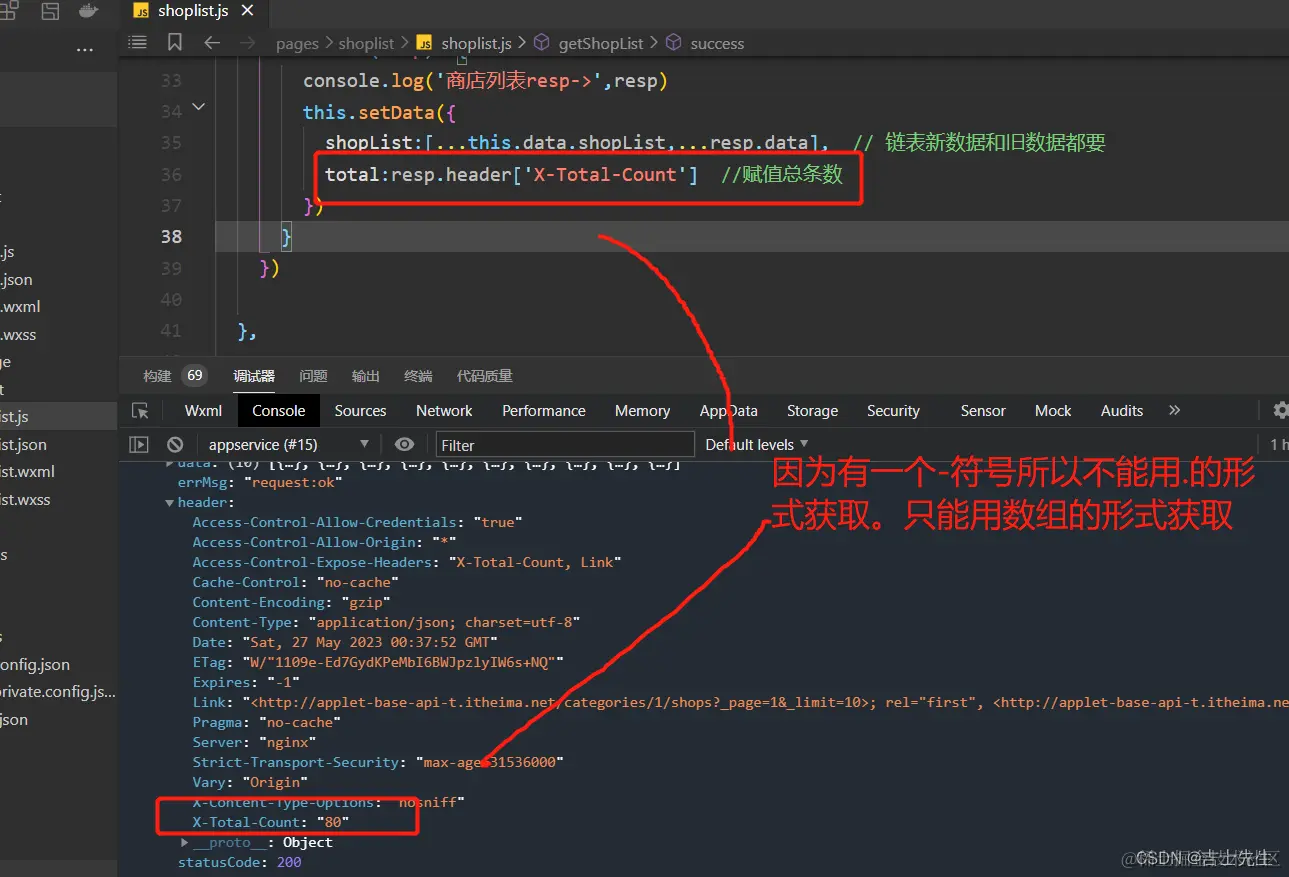Select the Server: "nginx" row

(x=254, y=742)
